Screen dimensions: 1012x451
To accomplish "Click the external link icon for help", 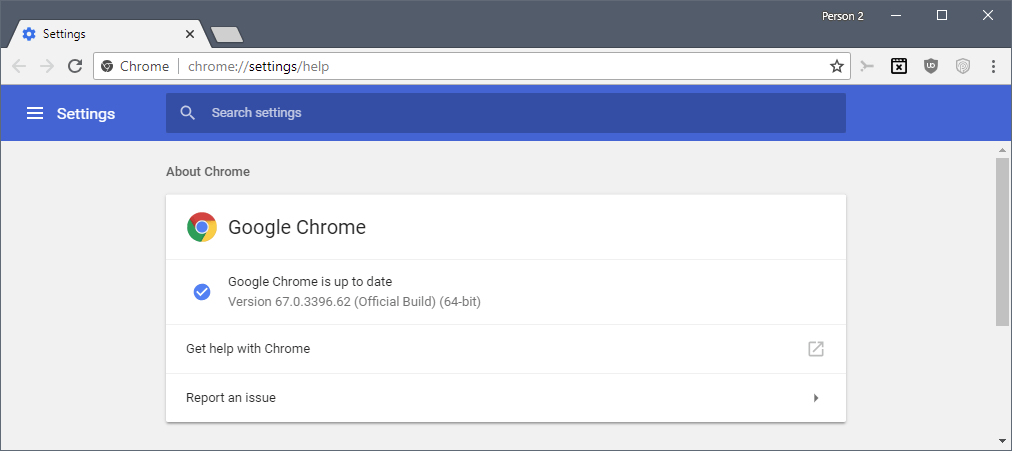I will [x=816, y=349].
